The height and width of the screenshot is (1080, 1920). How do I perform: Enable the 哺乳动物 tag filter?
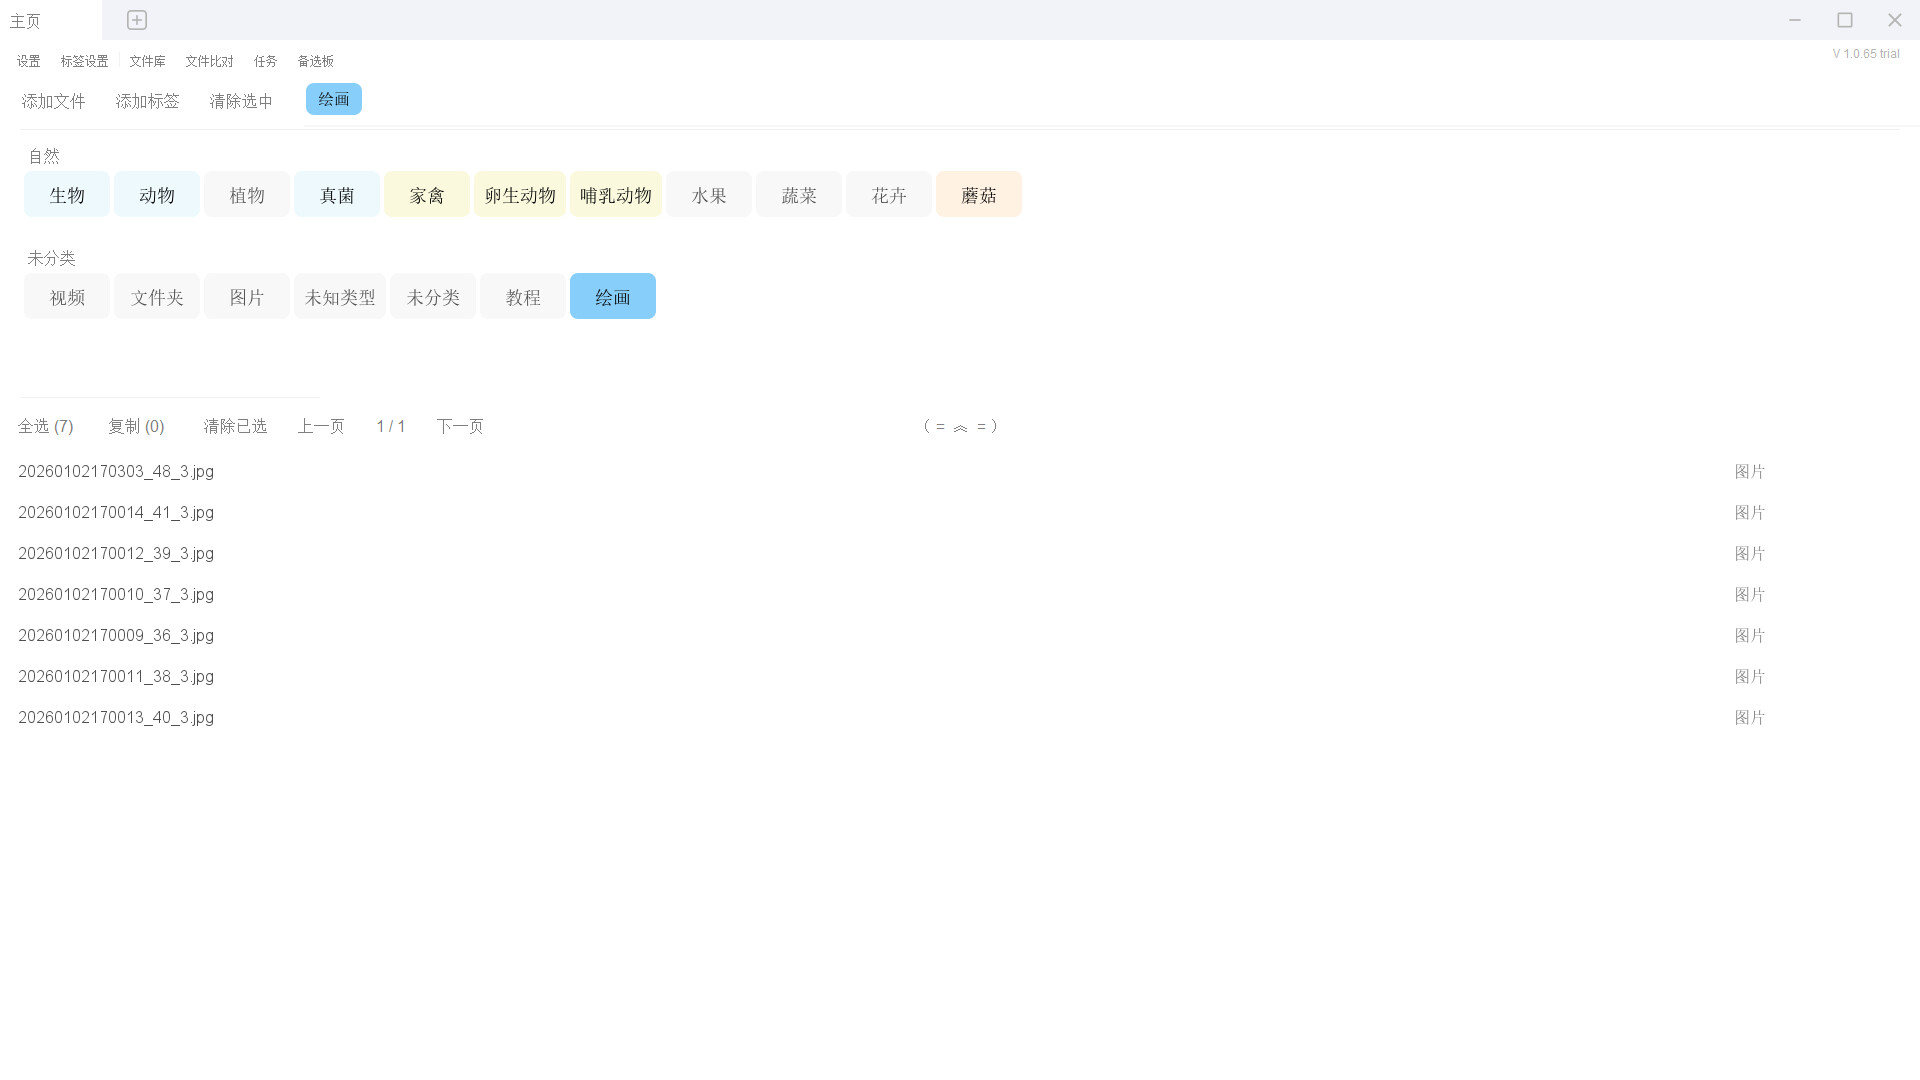(x=615, y=194)
